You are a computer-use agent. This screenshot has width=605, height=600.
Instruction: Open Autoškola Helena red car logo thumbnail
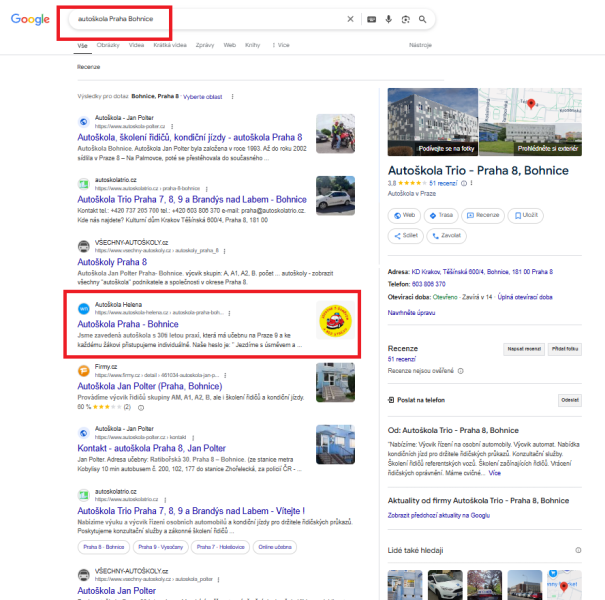(335, 320)
